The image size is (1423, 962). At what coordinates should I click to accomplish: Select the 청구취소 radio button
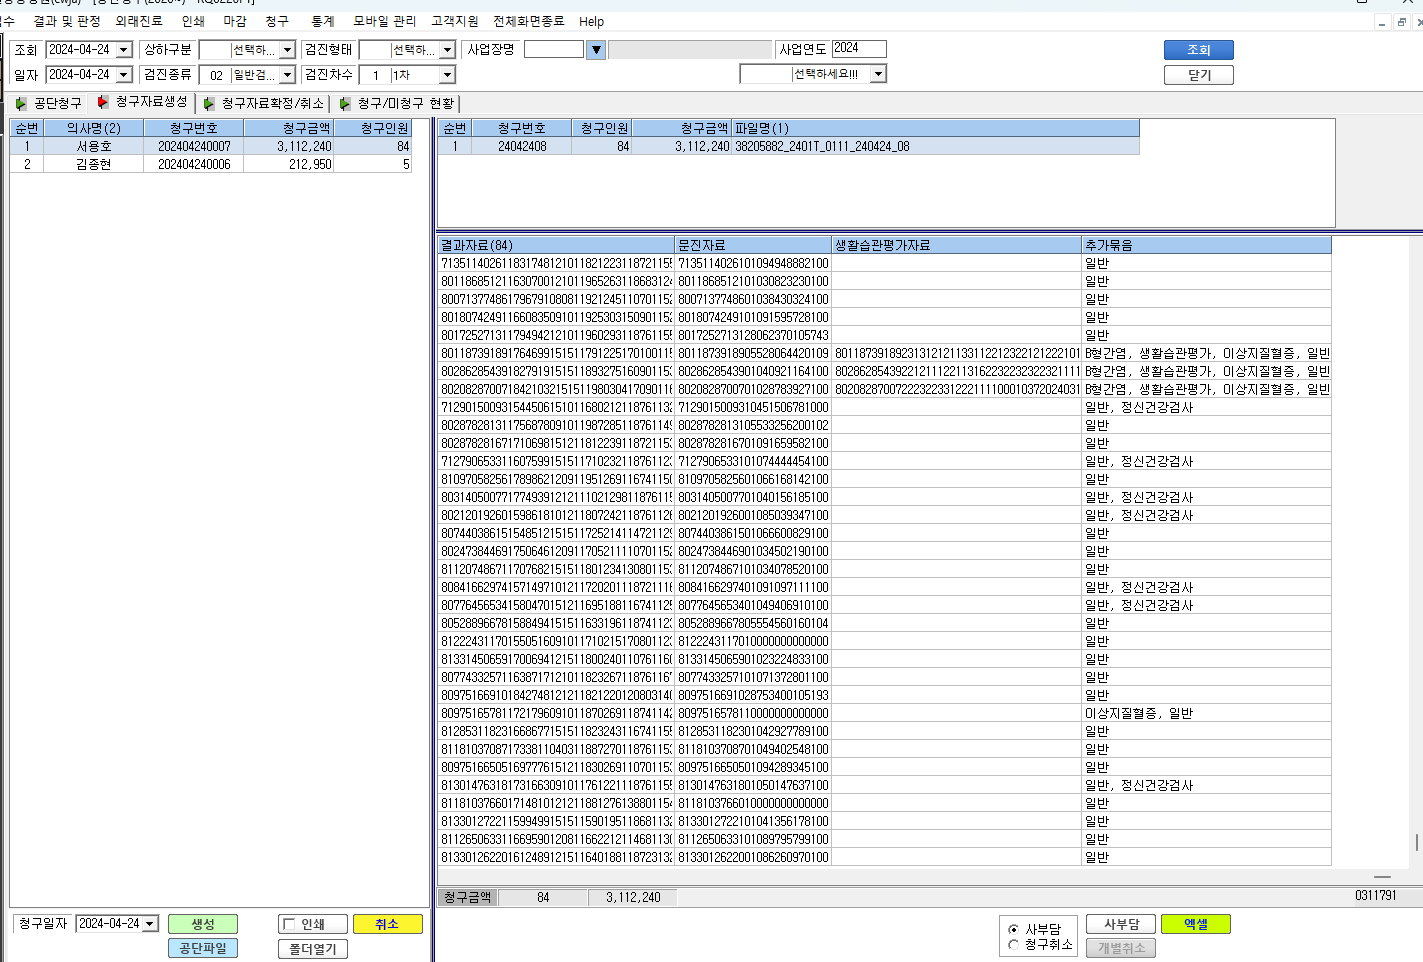1014,944
